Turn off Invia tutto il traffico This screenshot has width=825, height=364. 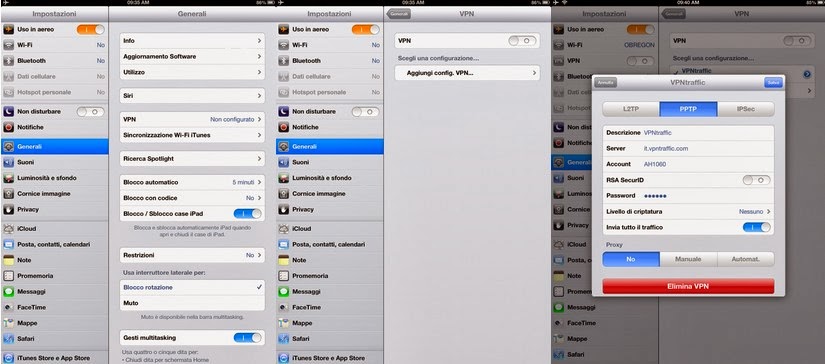[757, 227]
